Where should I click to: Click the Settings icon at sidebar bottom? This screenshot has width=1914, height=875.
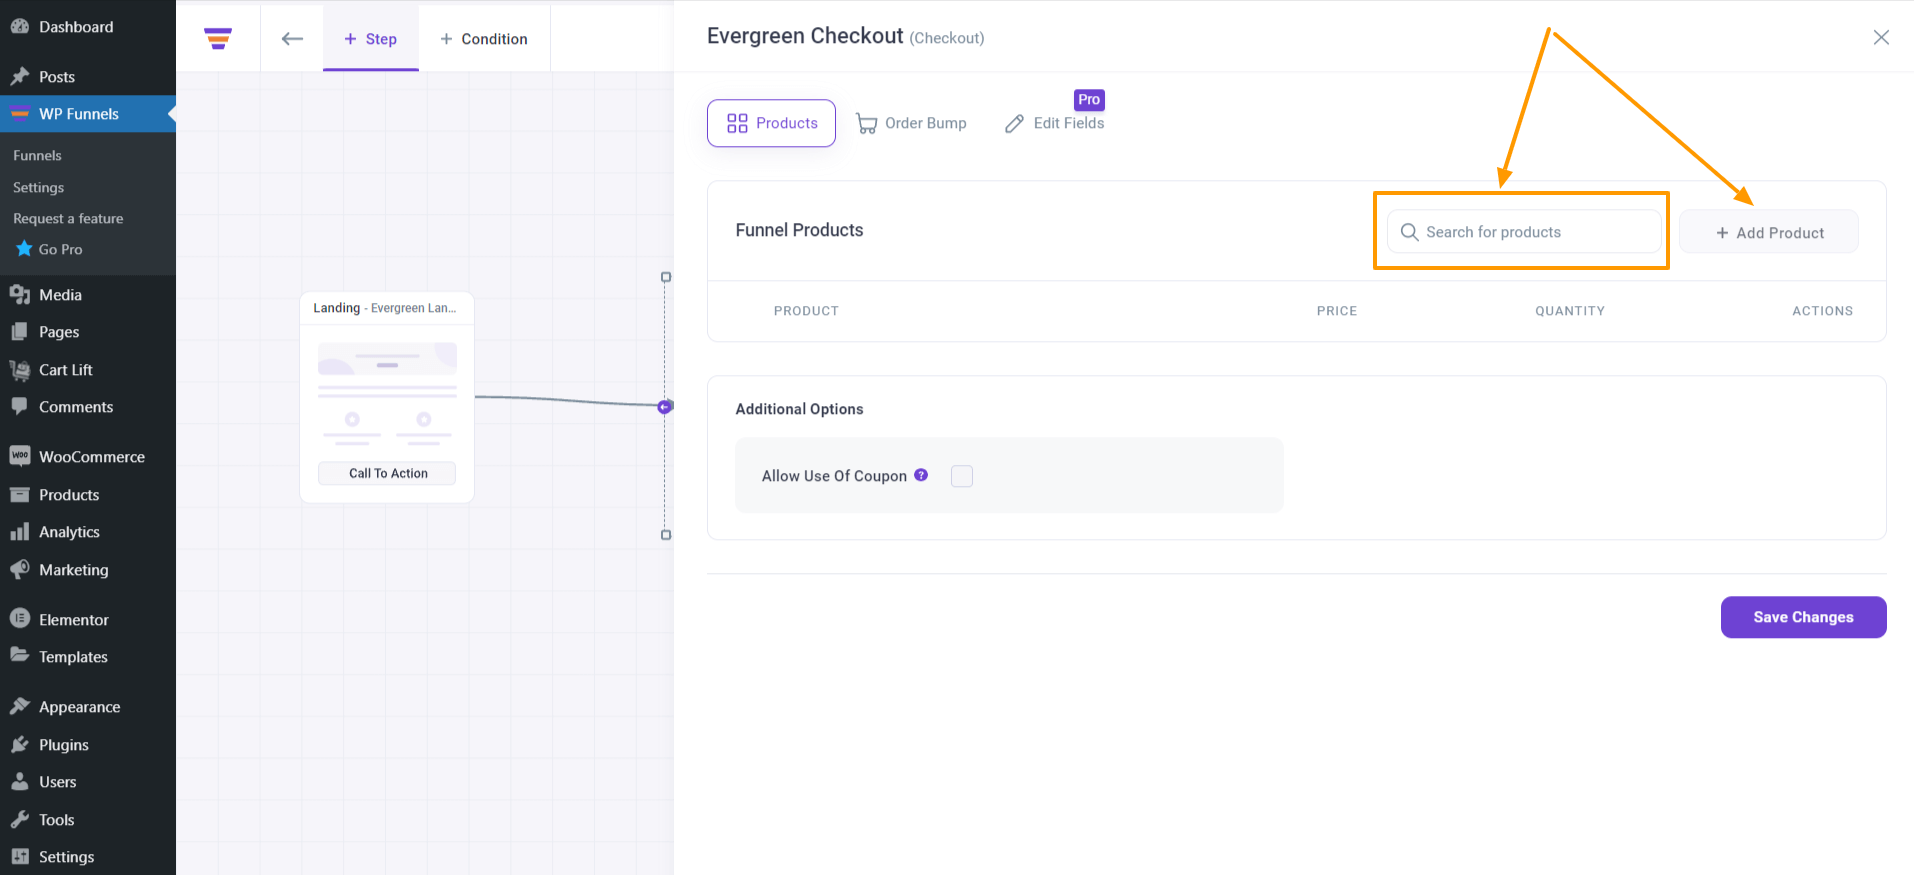pos(20,856)
